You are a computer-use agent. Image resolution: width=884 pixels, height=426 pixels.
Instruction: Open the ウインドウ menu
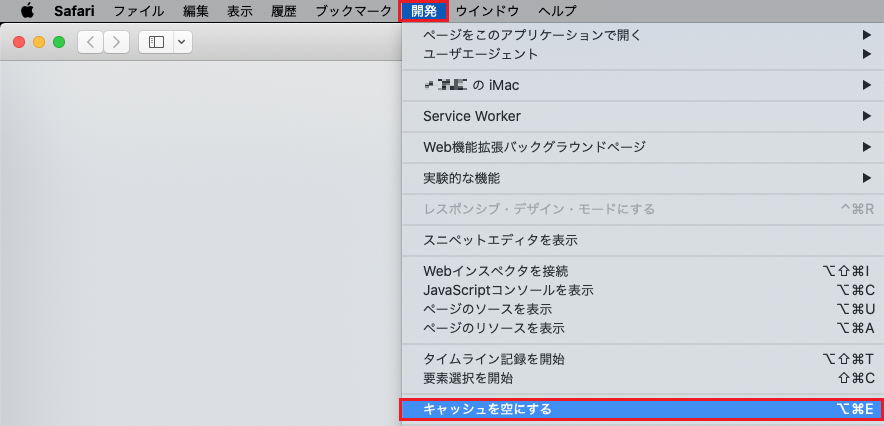click(488, 11)
